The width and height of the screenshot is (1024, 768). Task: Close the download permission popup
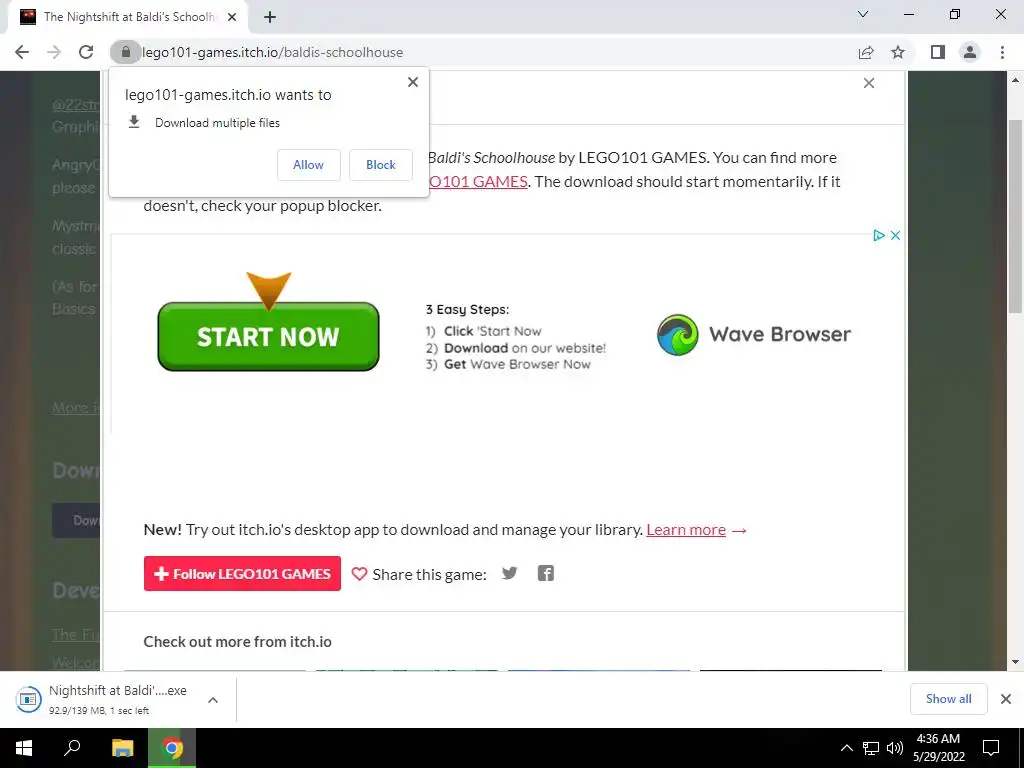tap(413, 82)
